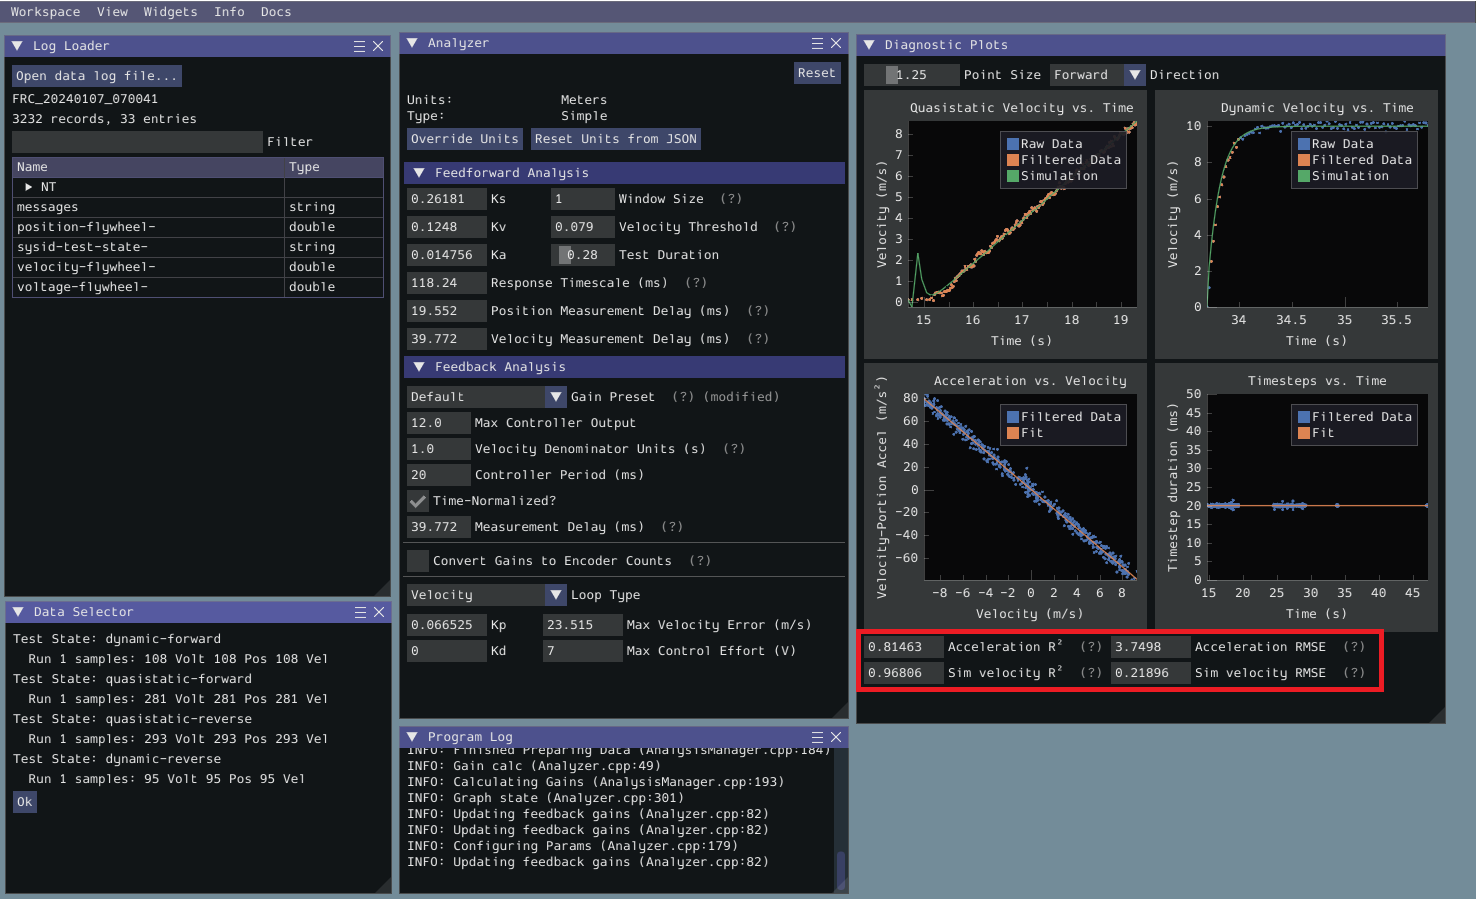The width and height of the screenshot is (1476, 899).
Task: Change Direction using the Forward dropdown
Action: pyautogui.click(x=1134, y=74)
